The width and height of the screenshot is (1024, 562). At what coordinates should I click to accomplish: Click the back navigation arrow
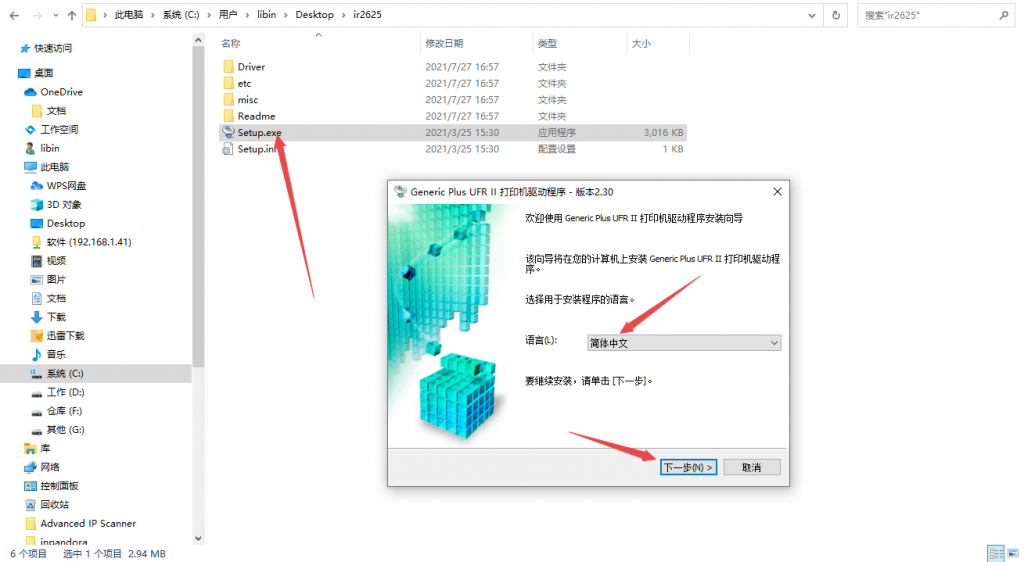[14, 15]
